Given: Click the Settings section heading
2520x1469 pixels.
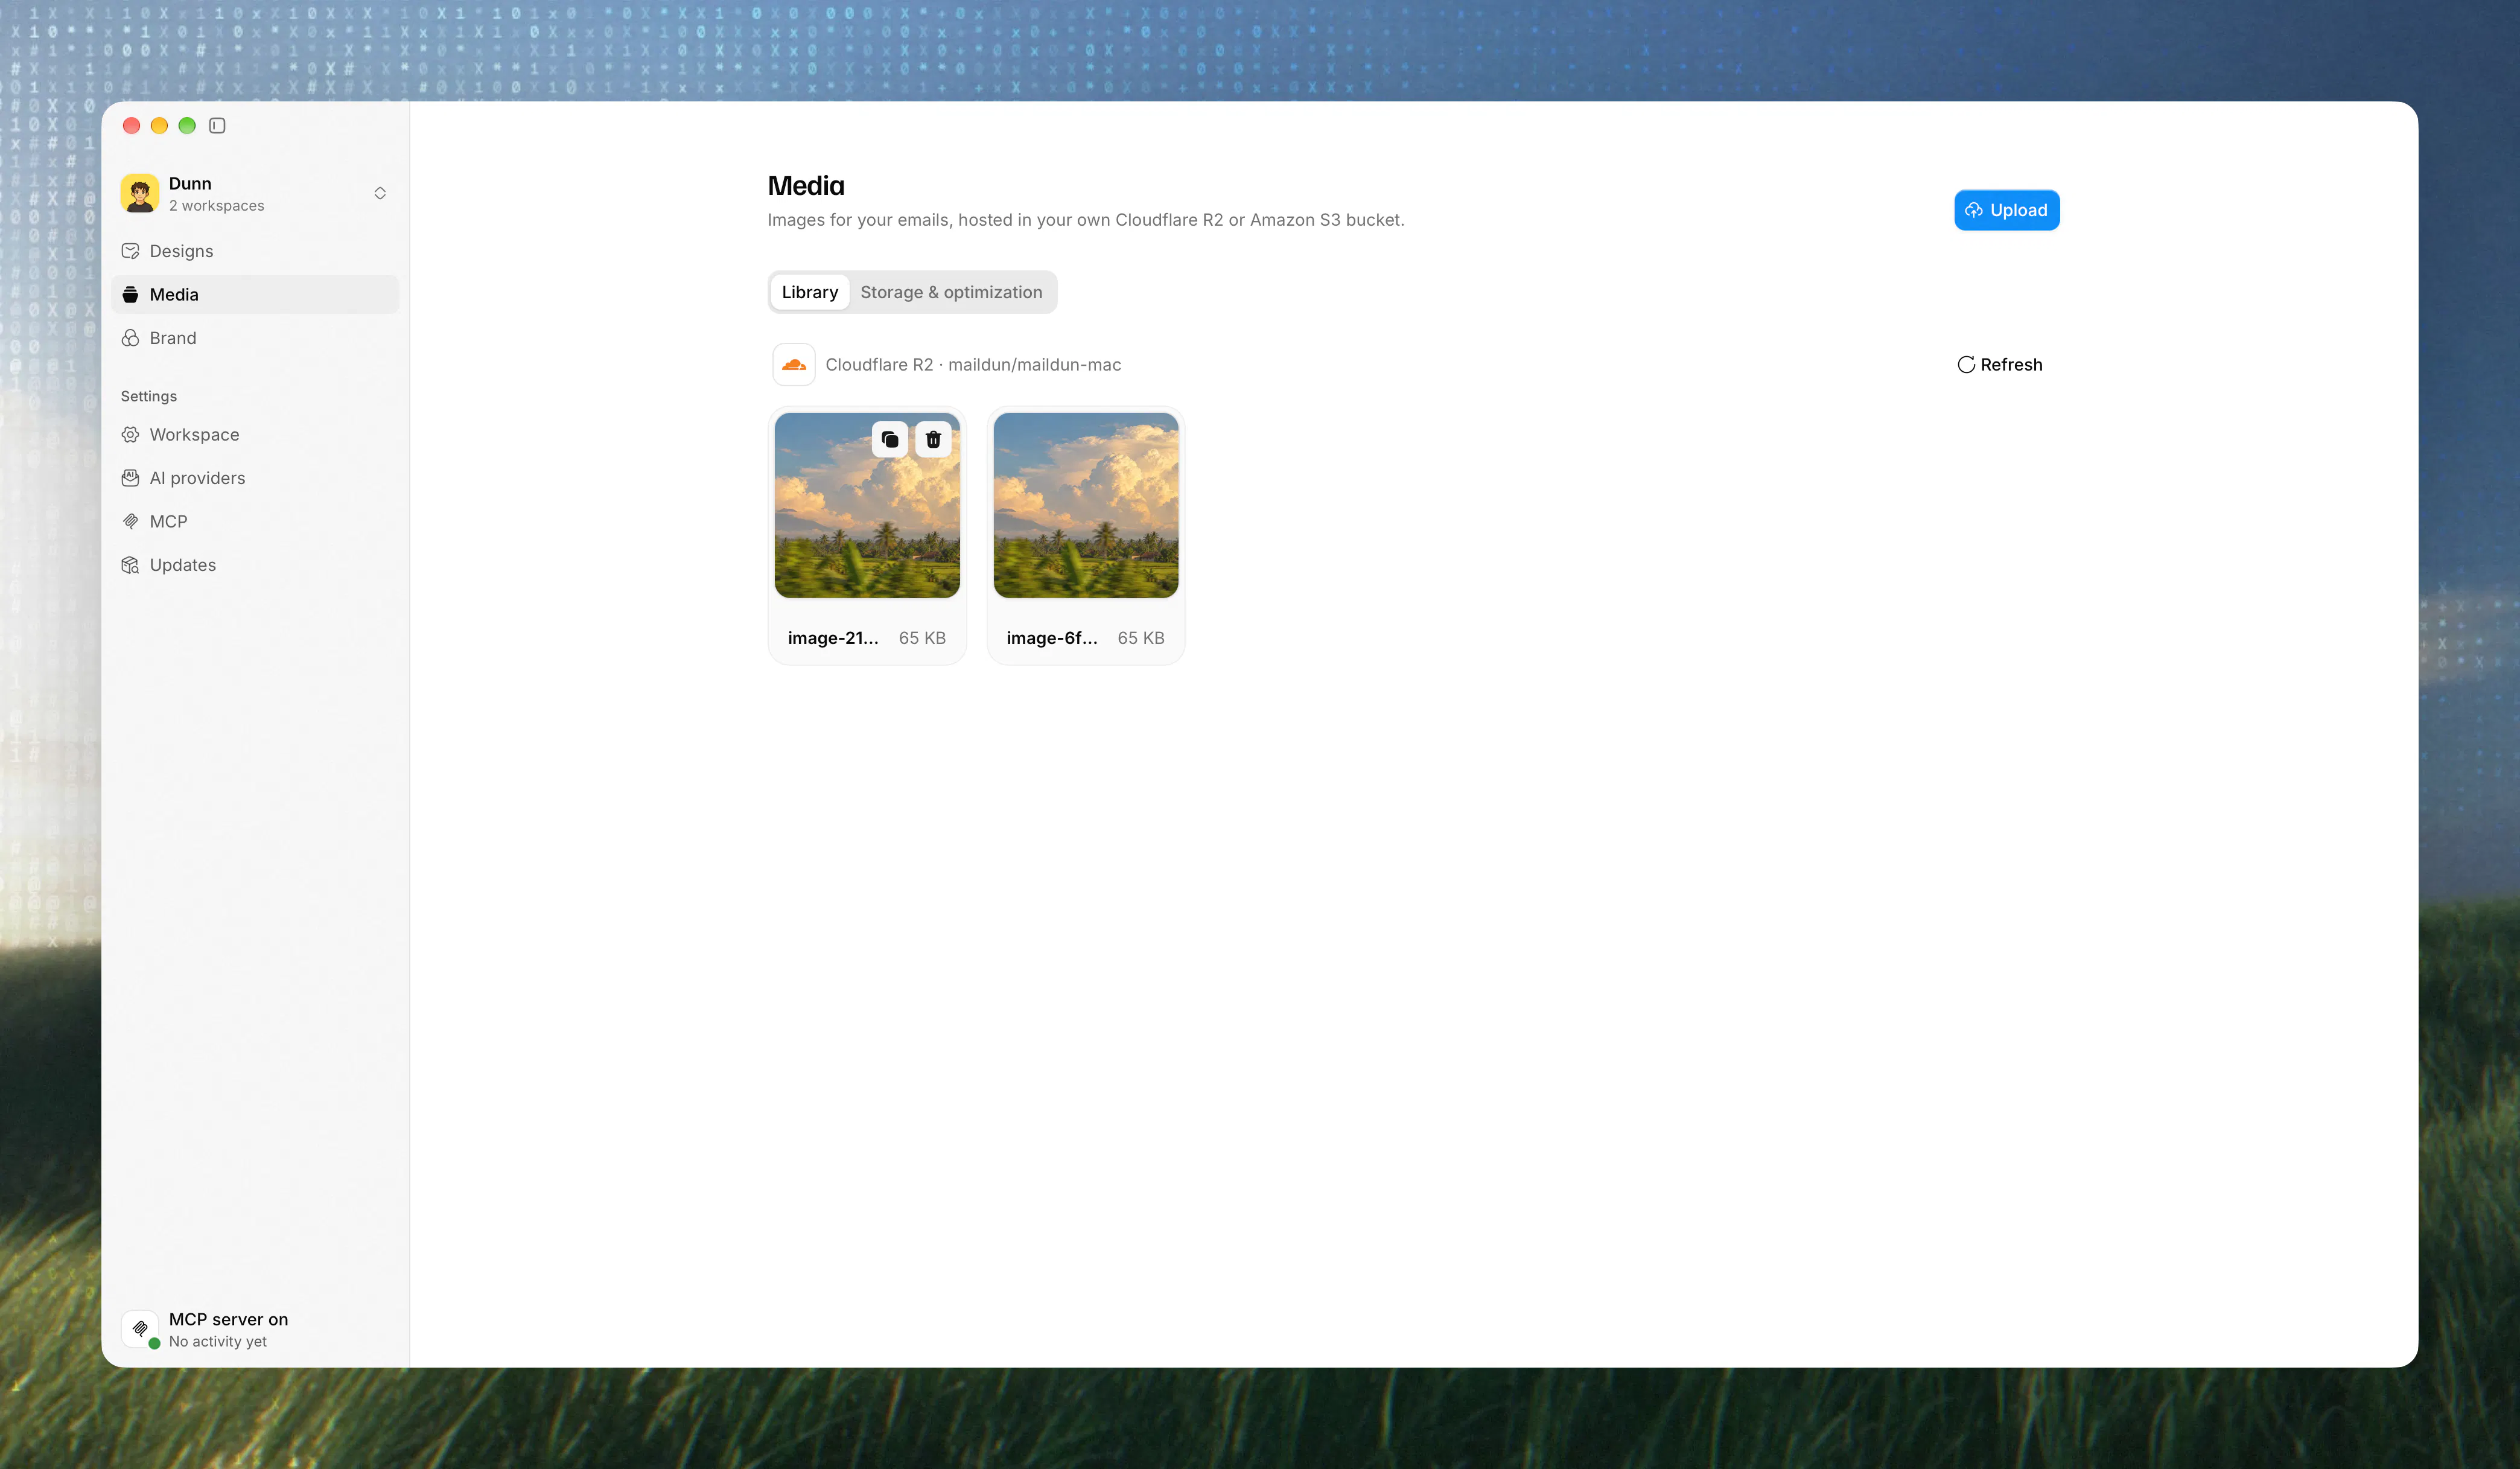Looking at the screenshot, I should tap(149, 396).
